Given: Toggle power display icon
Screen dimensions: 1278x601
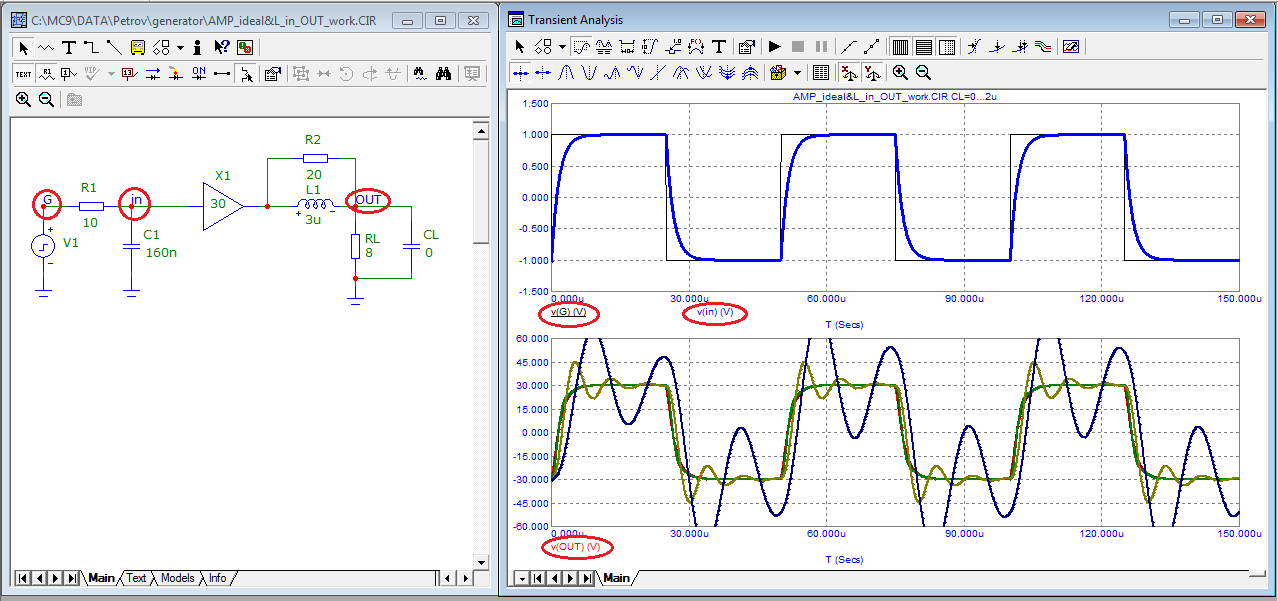Looking at the screenshot, I should [x=176, y=74].
